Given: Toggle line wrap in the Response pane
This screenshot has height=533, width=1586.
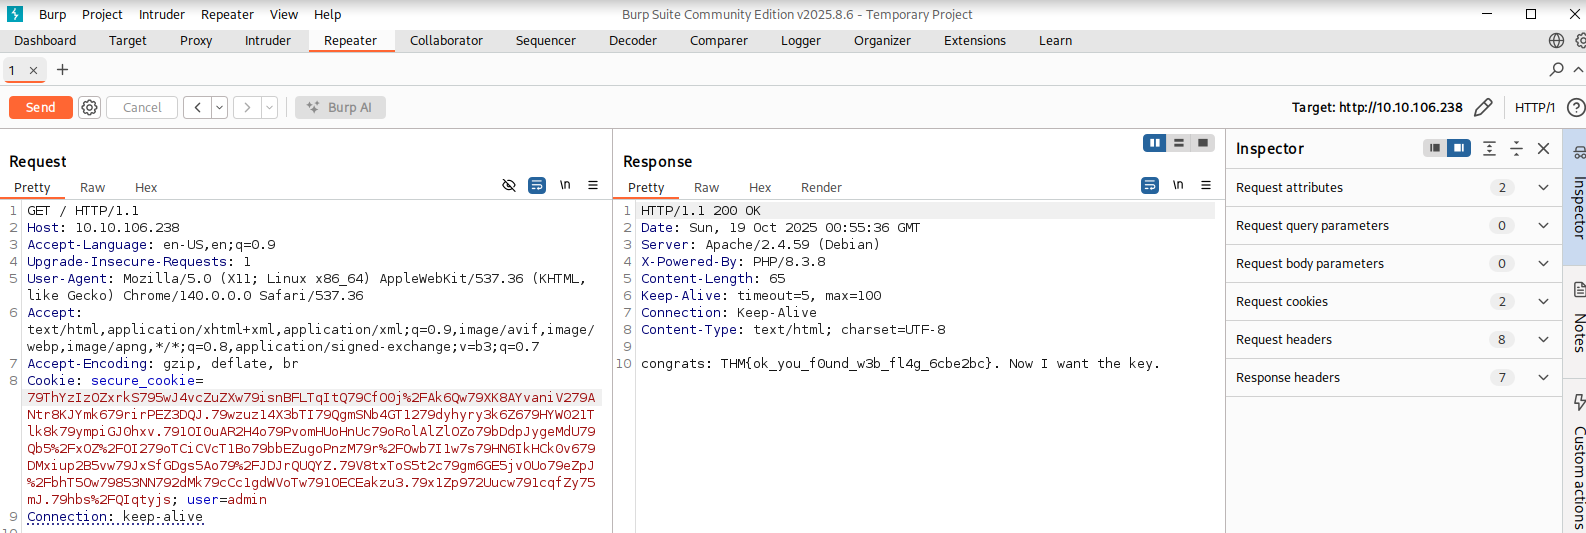Looking at the screenshot, I should click(1150, 185).
